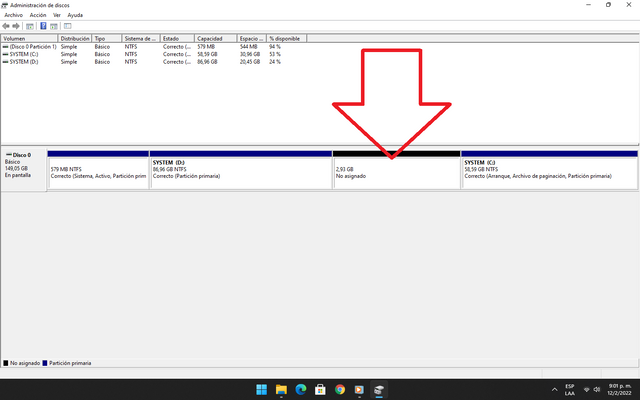
Task: Open the Ver menu
Action: [x=57, y=15]
